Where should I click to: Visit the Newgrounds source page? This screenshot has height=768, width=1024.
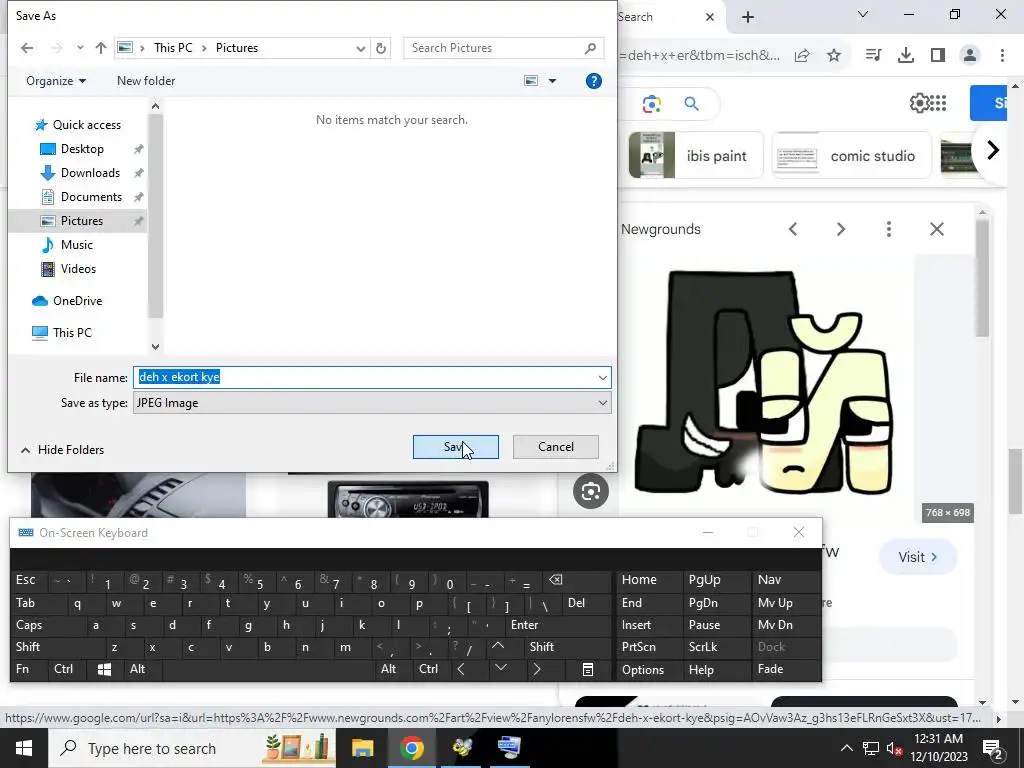click(x=918, y=557)
